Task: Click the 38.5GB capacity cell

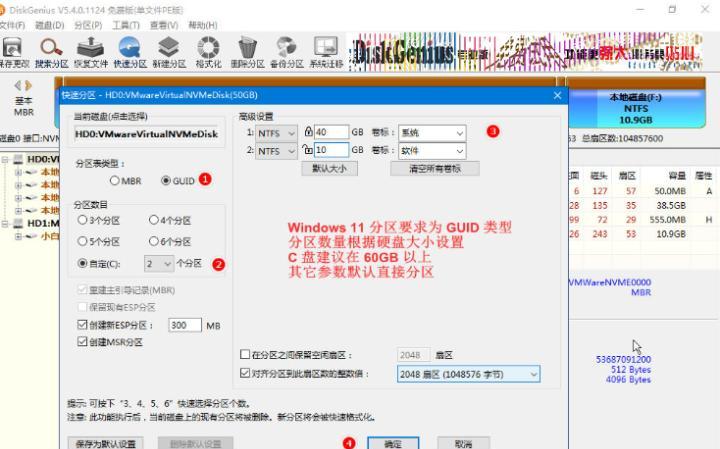Action: [x=671, y=205]
